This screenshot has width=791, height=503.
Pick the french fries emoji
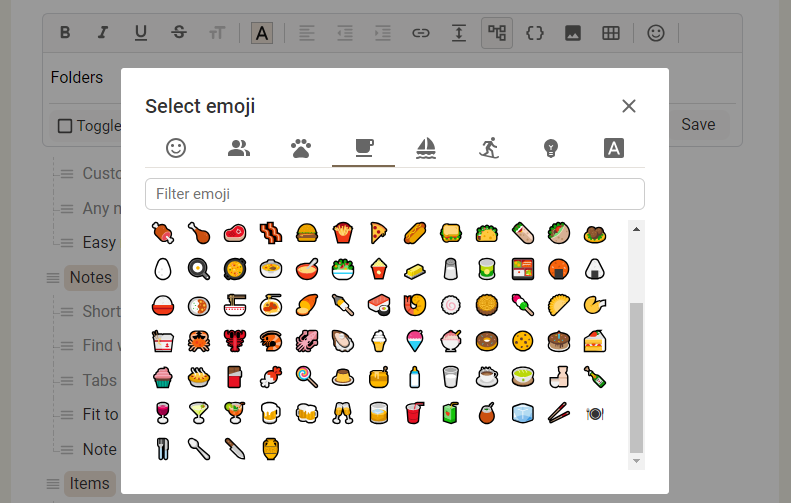tap(343, 233)
